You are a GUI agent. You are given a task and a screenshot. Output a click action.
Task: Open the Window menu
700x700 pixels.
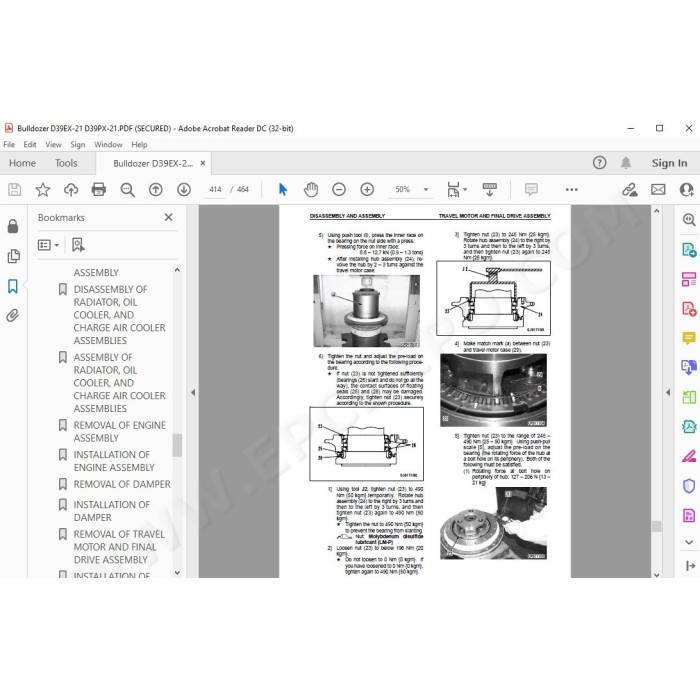[108, 145]
